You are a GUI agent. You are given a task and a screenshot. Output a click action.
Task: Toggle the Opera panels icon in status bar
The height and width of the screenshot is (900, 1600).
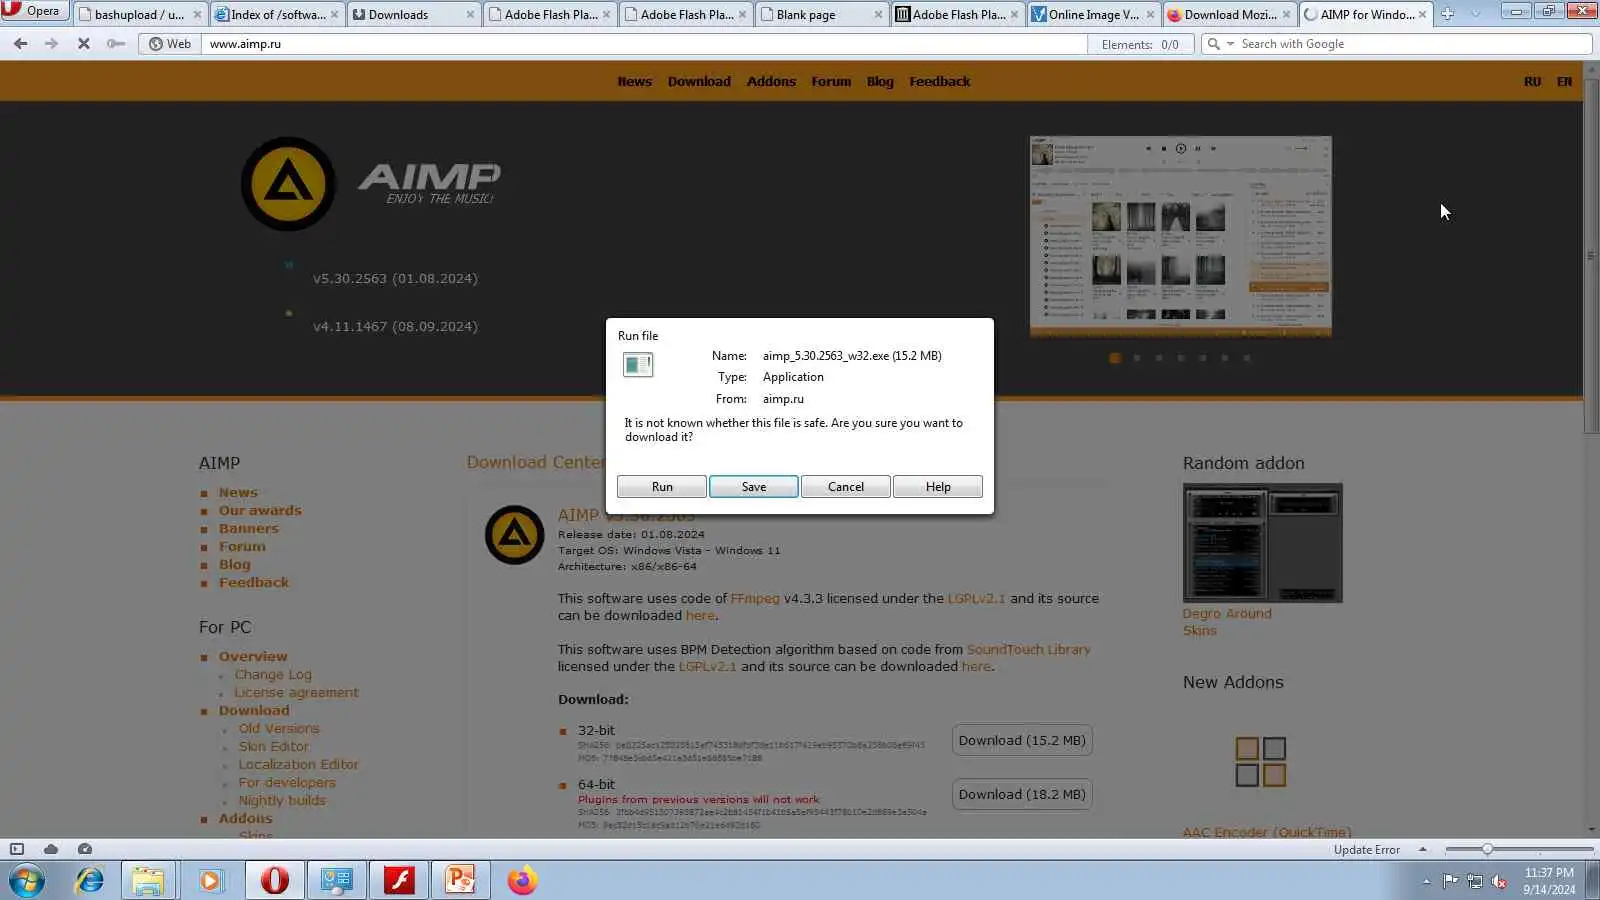coord(17,849)
